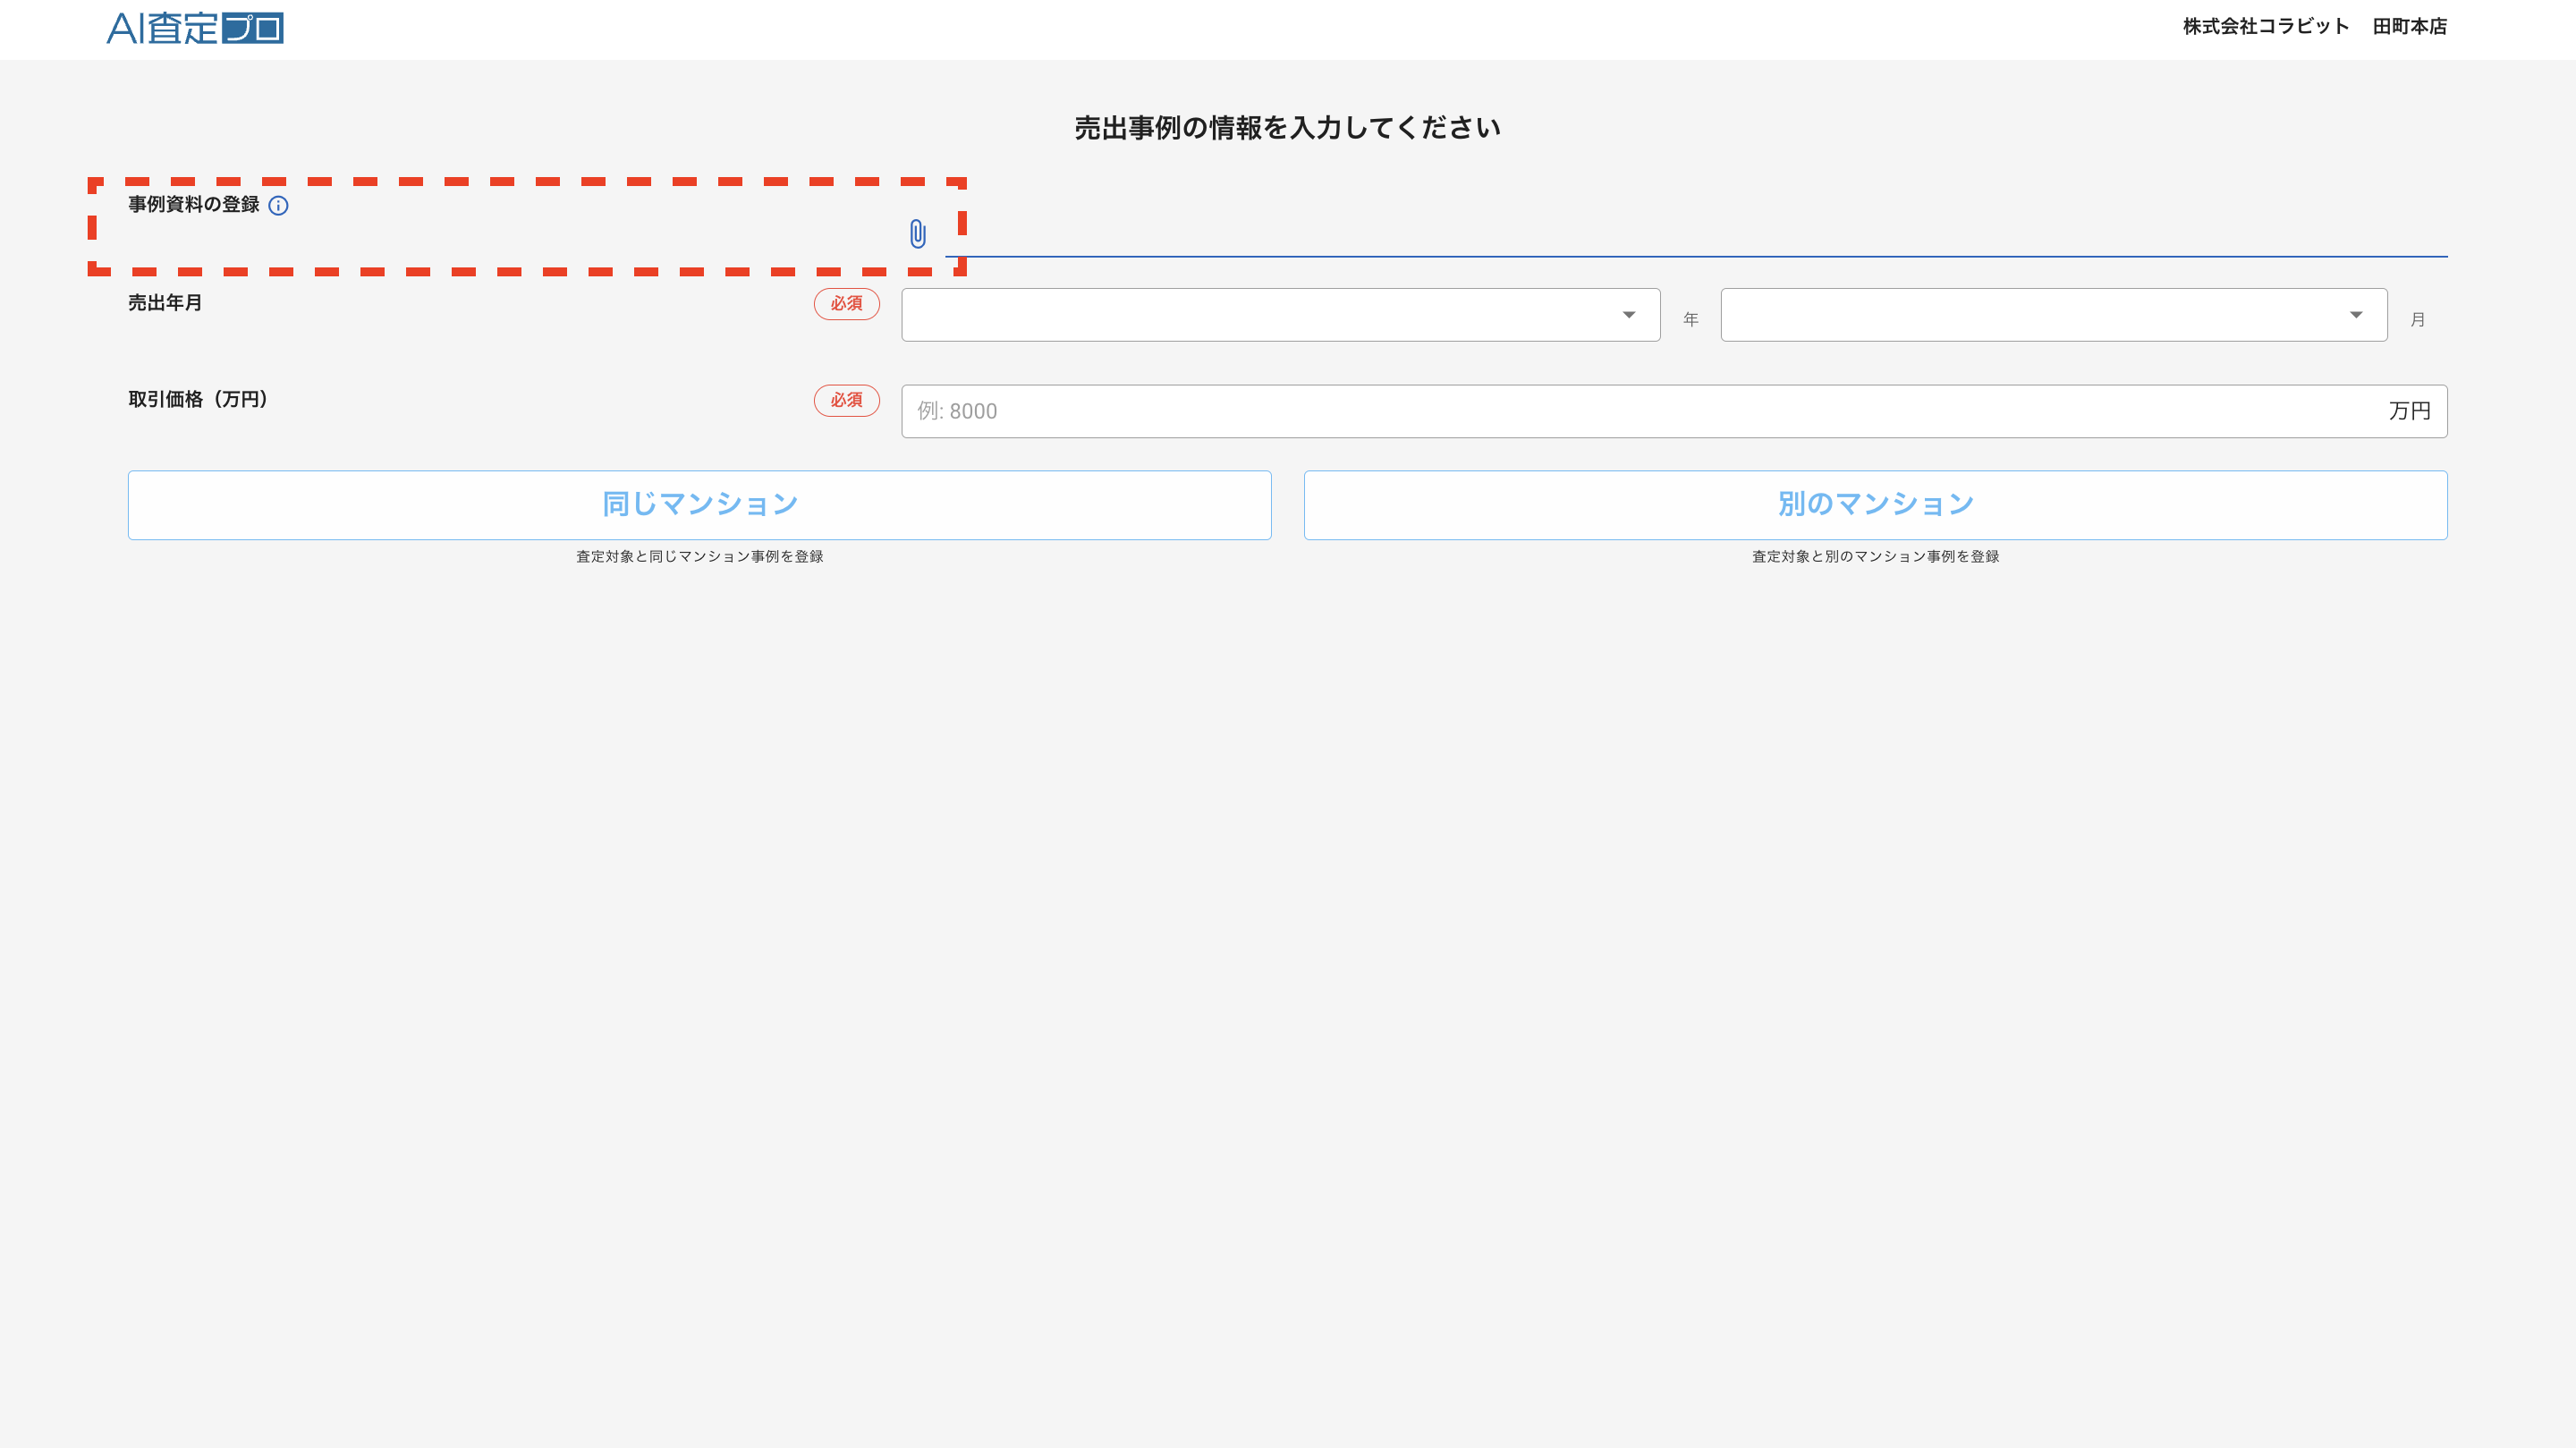
Task: Click the 取引価格 price input field
Action: (x=1674, y=411)
